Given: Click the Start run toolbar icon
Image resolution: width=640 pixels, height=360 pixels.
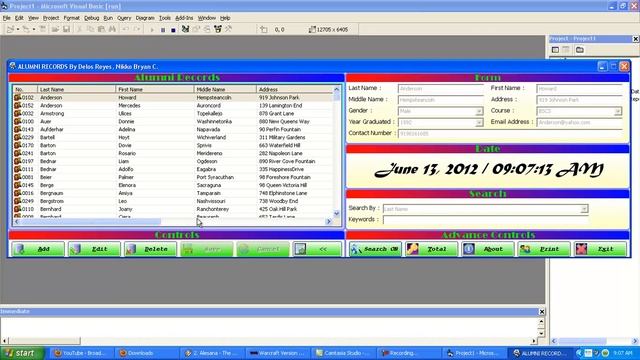Looking at the screenshot, I should [152, 29].
